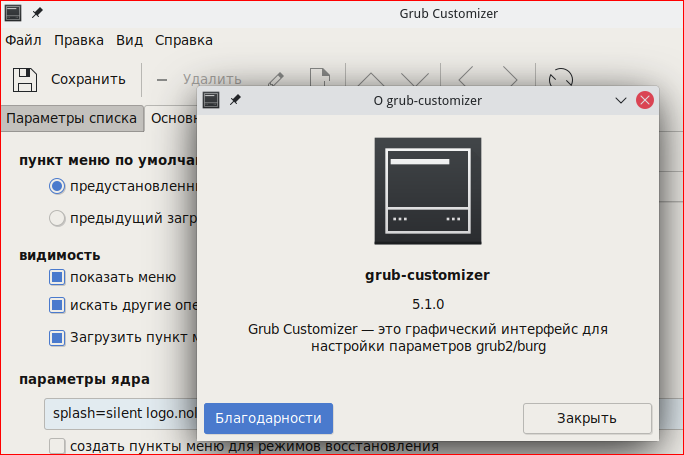The height and width of the screenshot is (455, 684).
Task: Click the Удалить toolbar button
Action: (212, 79)
